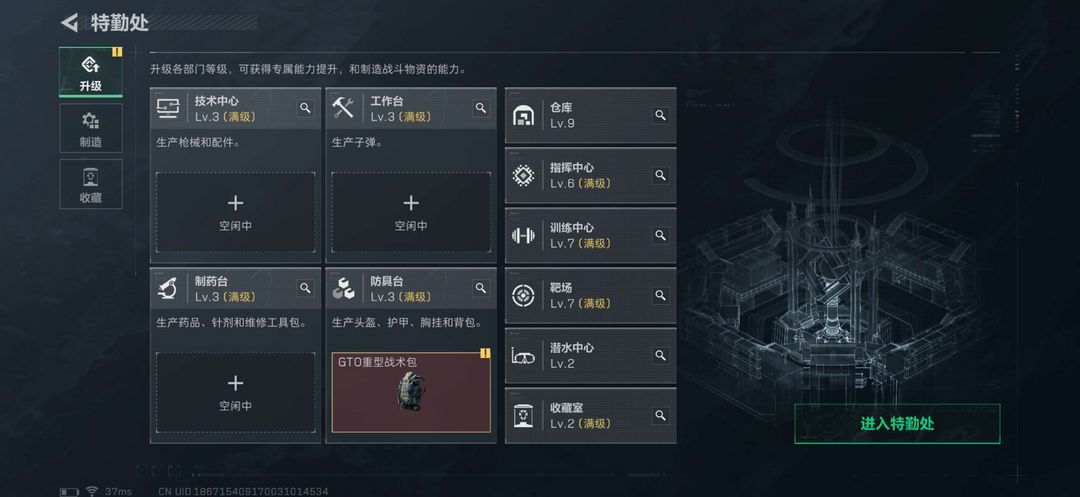1080x497 pixels.
Task: Select the 潜水中心 Lv.2 row
Action: (x=590, y=356)
